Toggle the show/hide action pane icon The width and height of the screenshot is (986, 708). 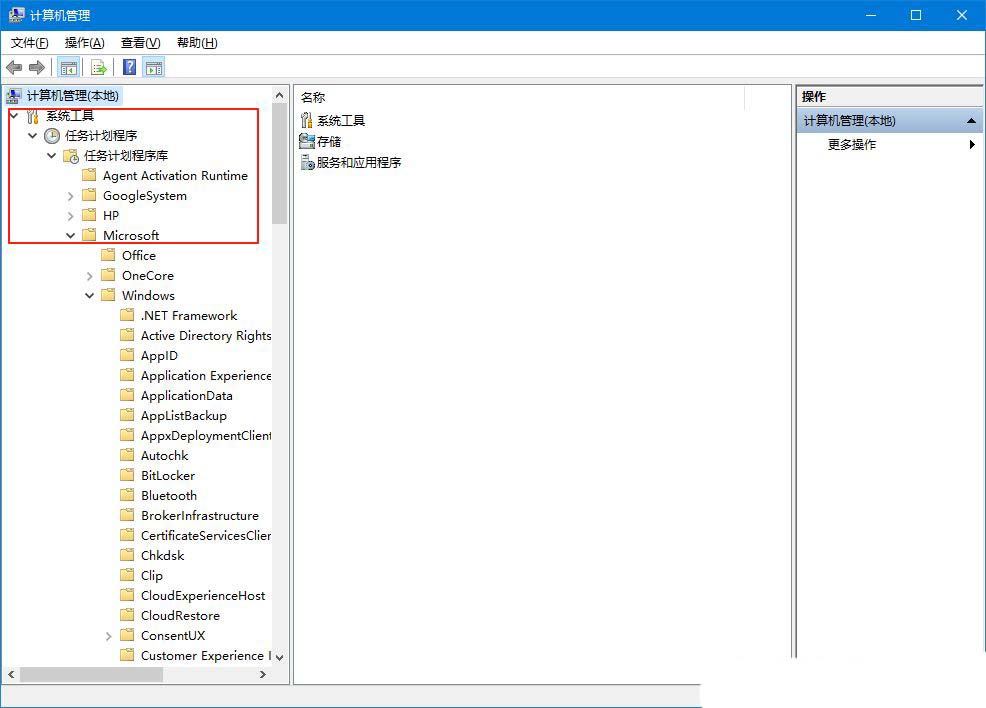click(154, 67)
